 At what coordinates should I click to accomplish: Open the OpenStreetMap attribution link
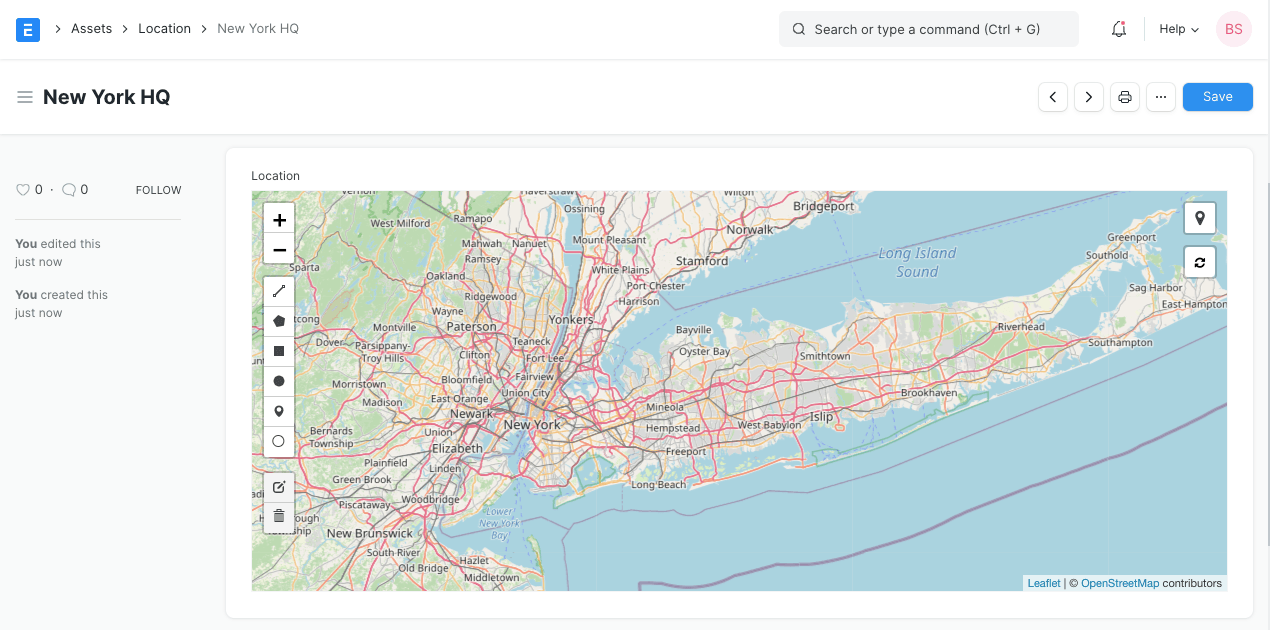tap(1119, 582)
